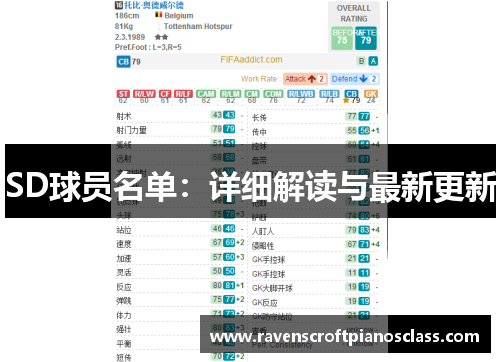
Task: Select the AFTER 79 overall rating badge
Action: 366,38
